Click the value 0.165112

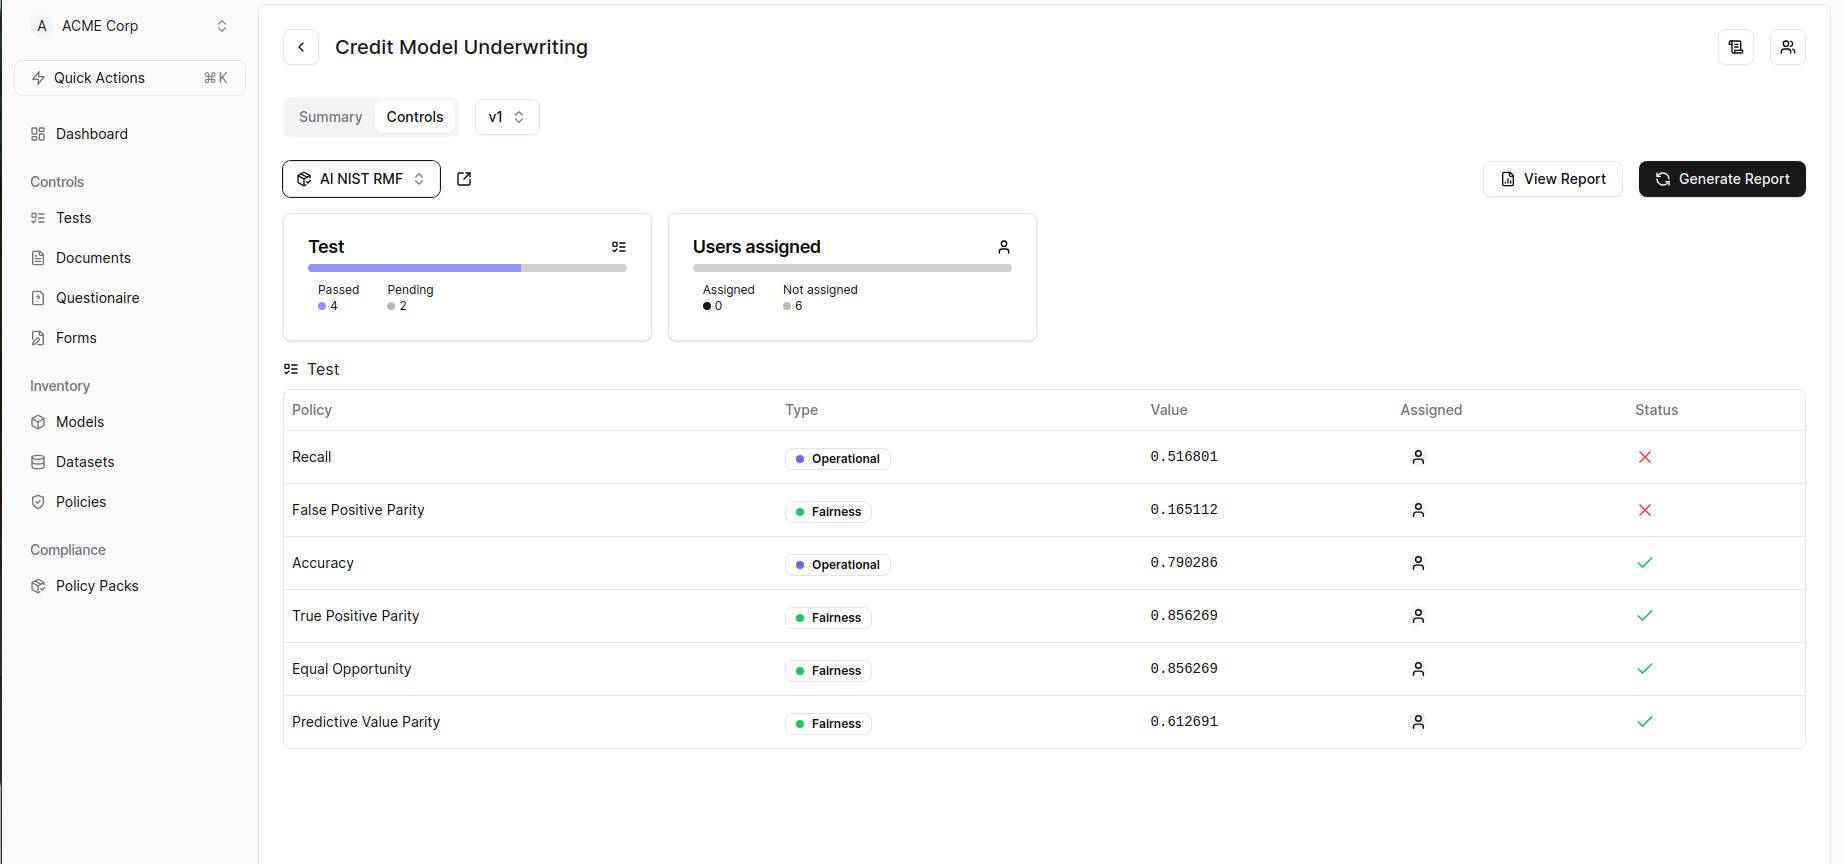pyautogui.click(x=1184, y=510)
